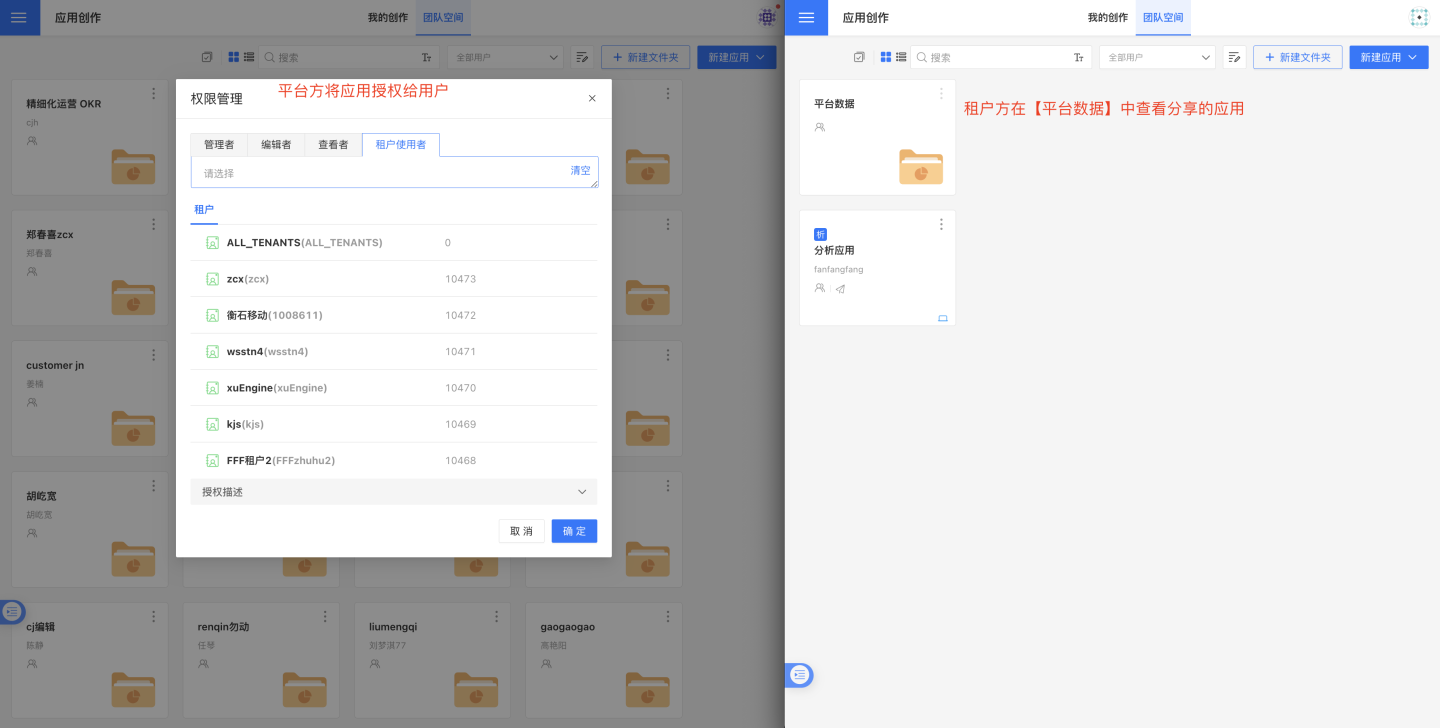Open the hamburger menu in the left window
This screenshot has height=728, width=1440.
[x=19, y=18]
